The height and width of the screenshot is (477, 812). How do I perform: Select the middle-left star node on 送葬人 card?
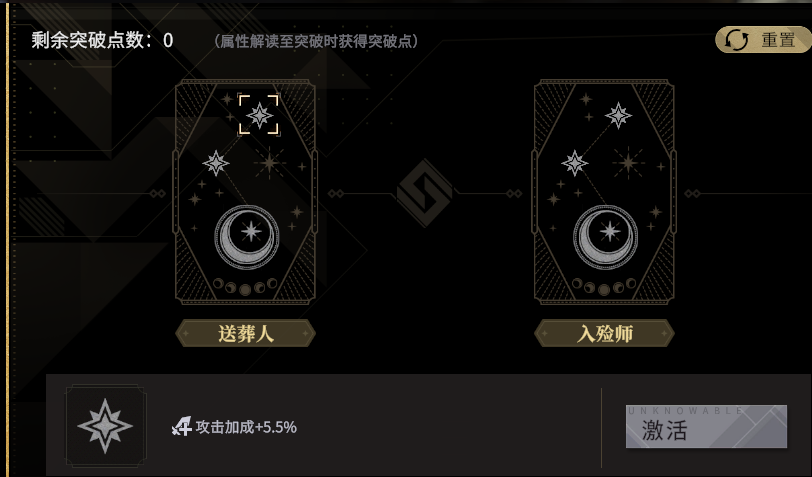pyautogui.click(x=215, y=163)
